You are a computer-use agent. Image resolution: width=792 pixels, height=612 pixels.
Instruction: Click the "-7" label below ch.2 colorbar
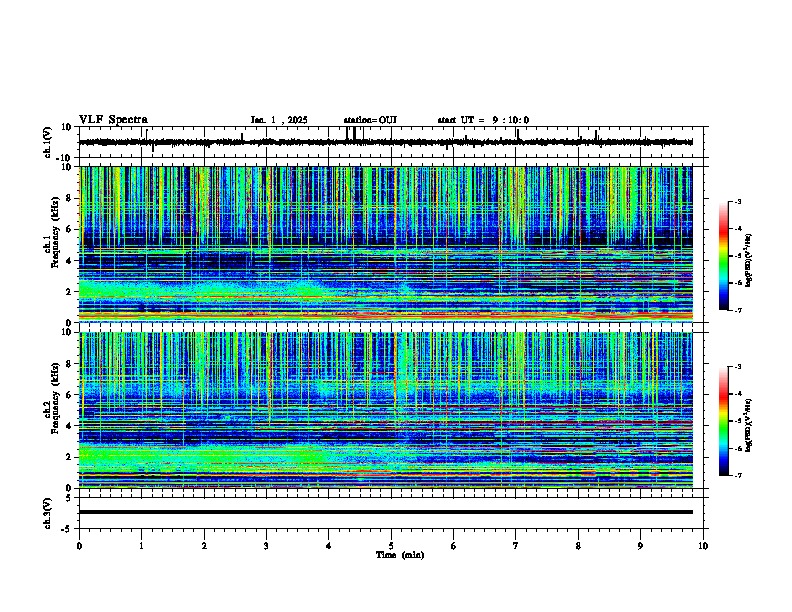[x=737, y=475]
